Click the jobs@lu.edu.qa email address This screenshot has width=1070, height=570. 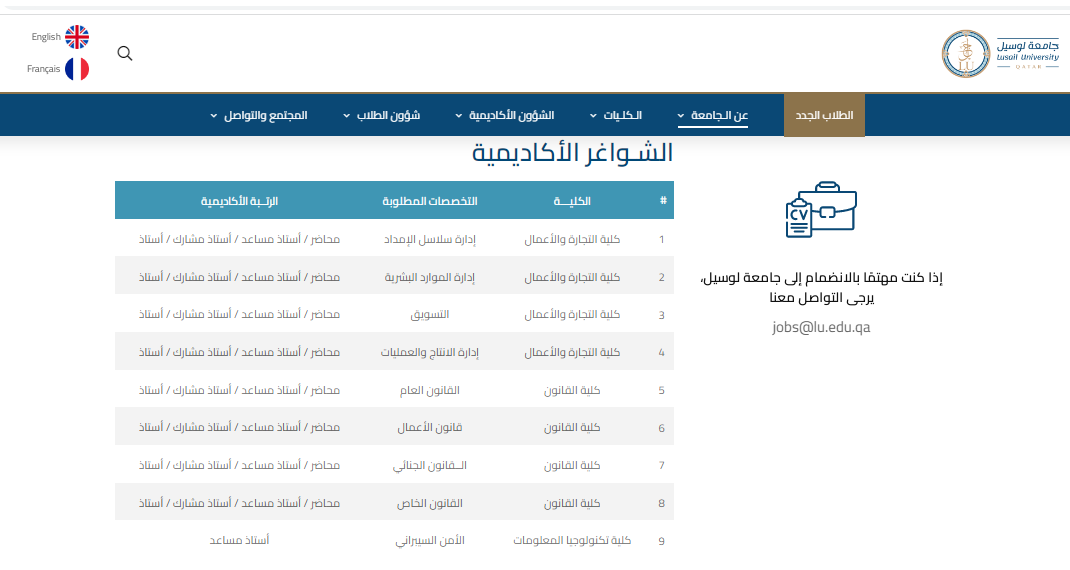[x=821, y=327]
